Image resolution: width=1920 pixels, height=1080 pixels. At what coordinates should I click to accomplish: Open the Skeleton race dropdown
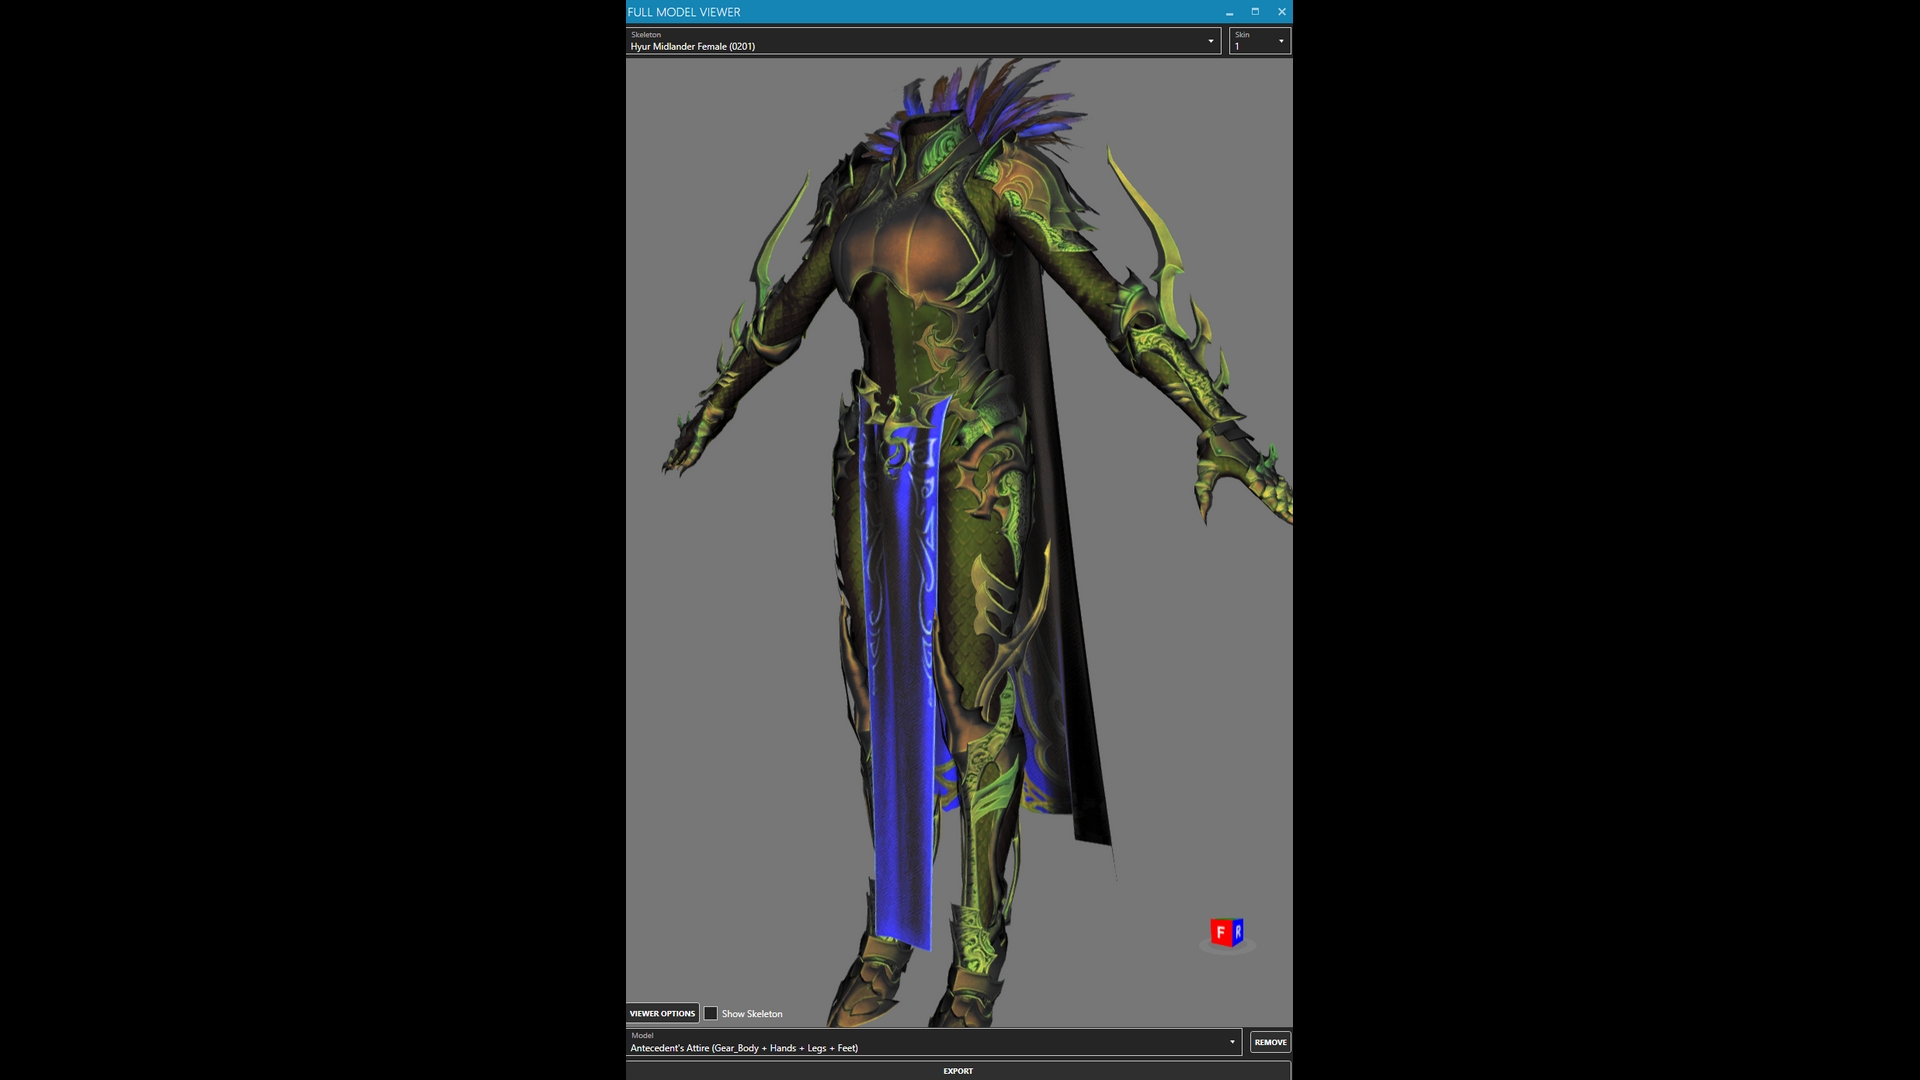click(x=923, y=41)
